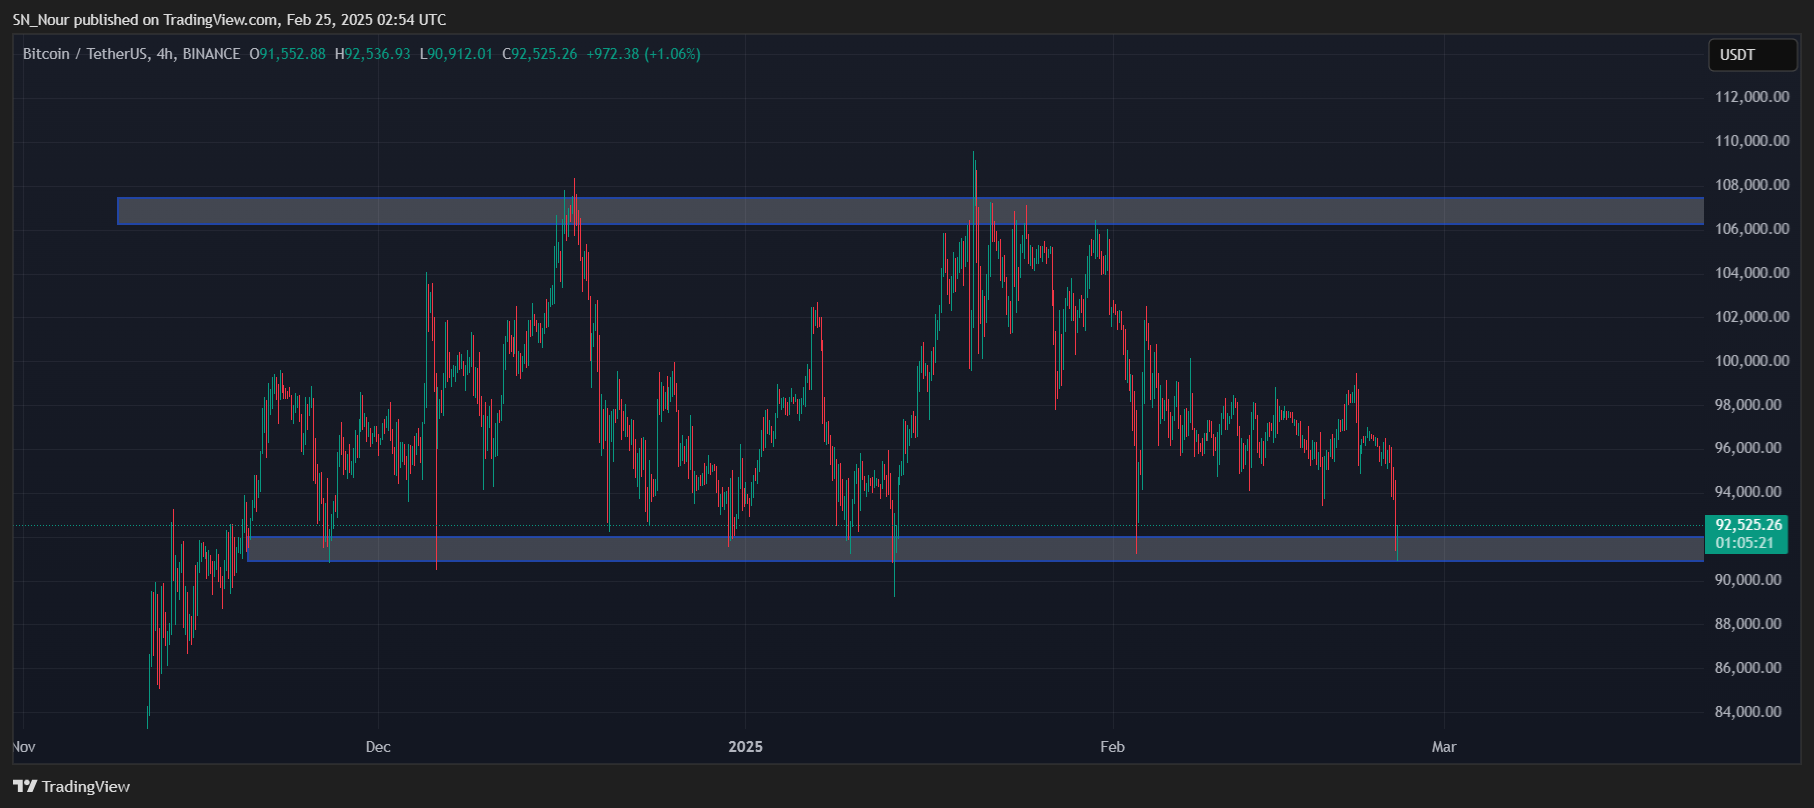1814x808 pixels.
Task: Click the SN_Nour author name in header
Action: point(41,20)
